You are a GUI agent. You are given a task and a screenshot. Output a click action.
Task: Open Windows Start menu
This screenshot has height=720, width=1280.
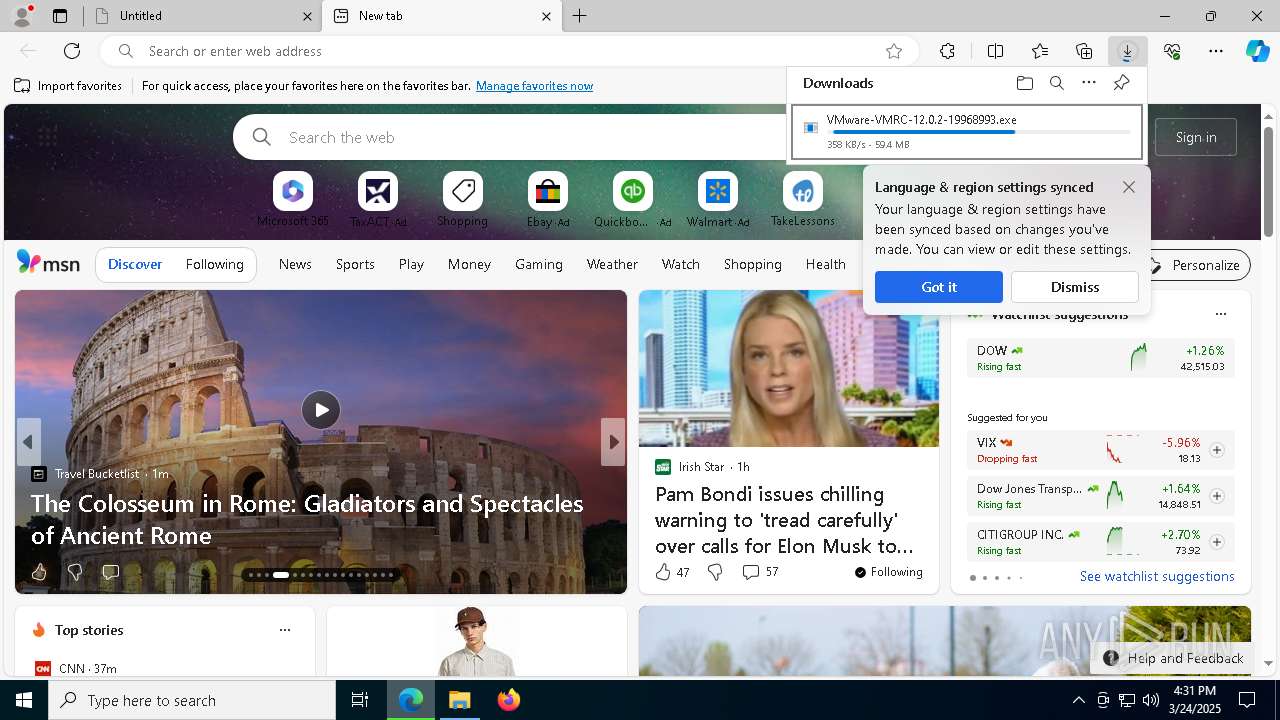pyautogui.click(x=24, y=700)
